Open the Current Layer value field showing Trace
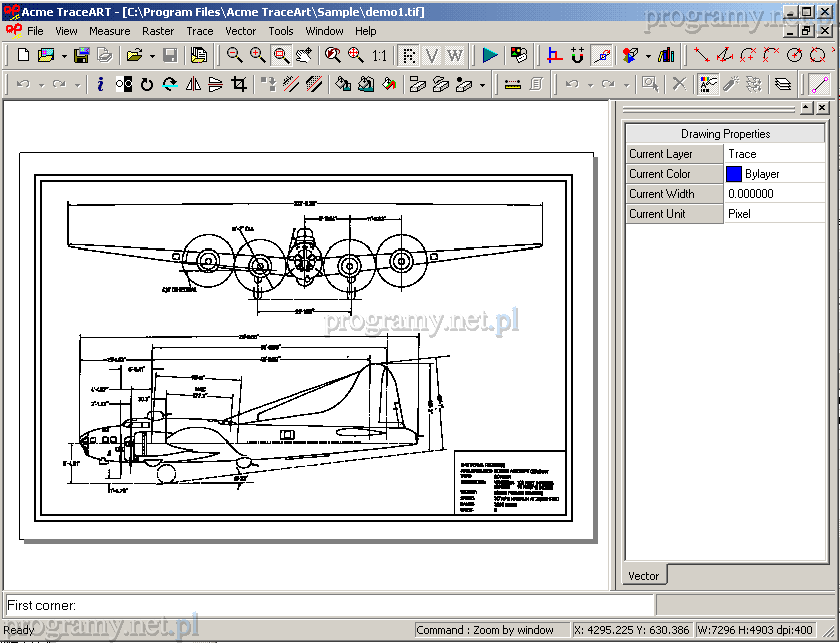Image resolution: width=840 pixels, height=643 pixels. pyautogui.click(x=774, y=154)
